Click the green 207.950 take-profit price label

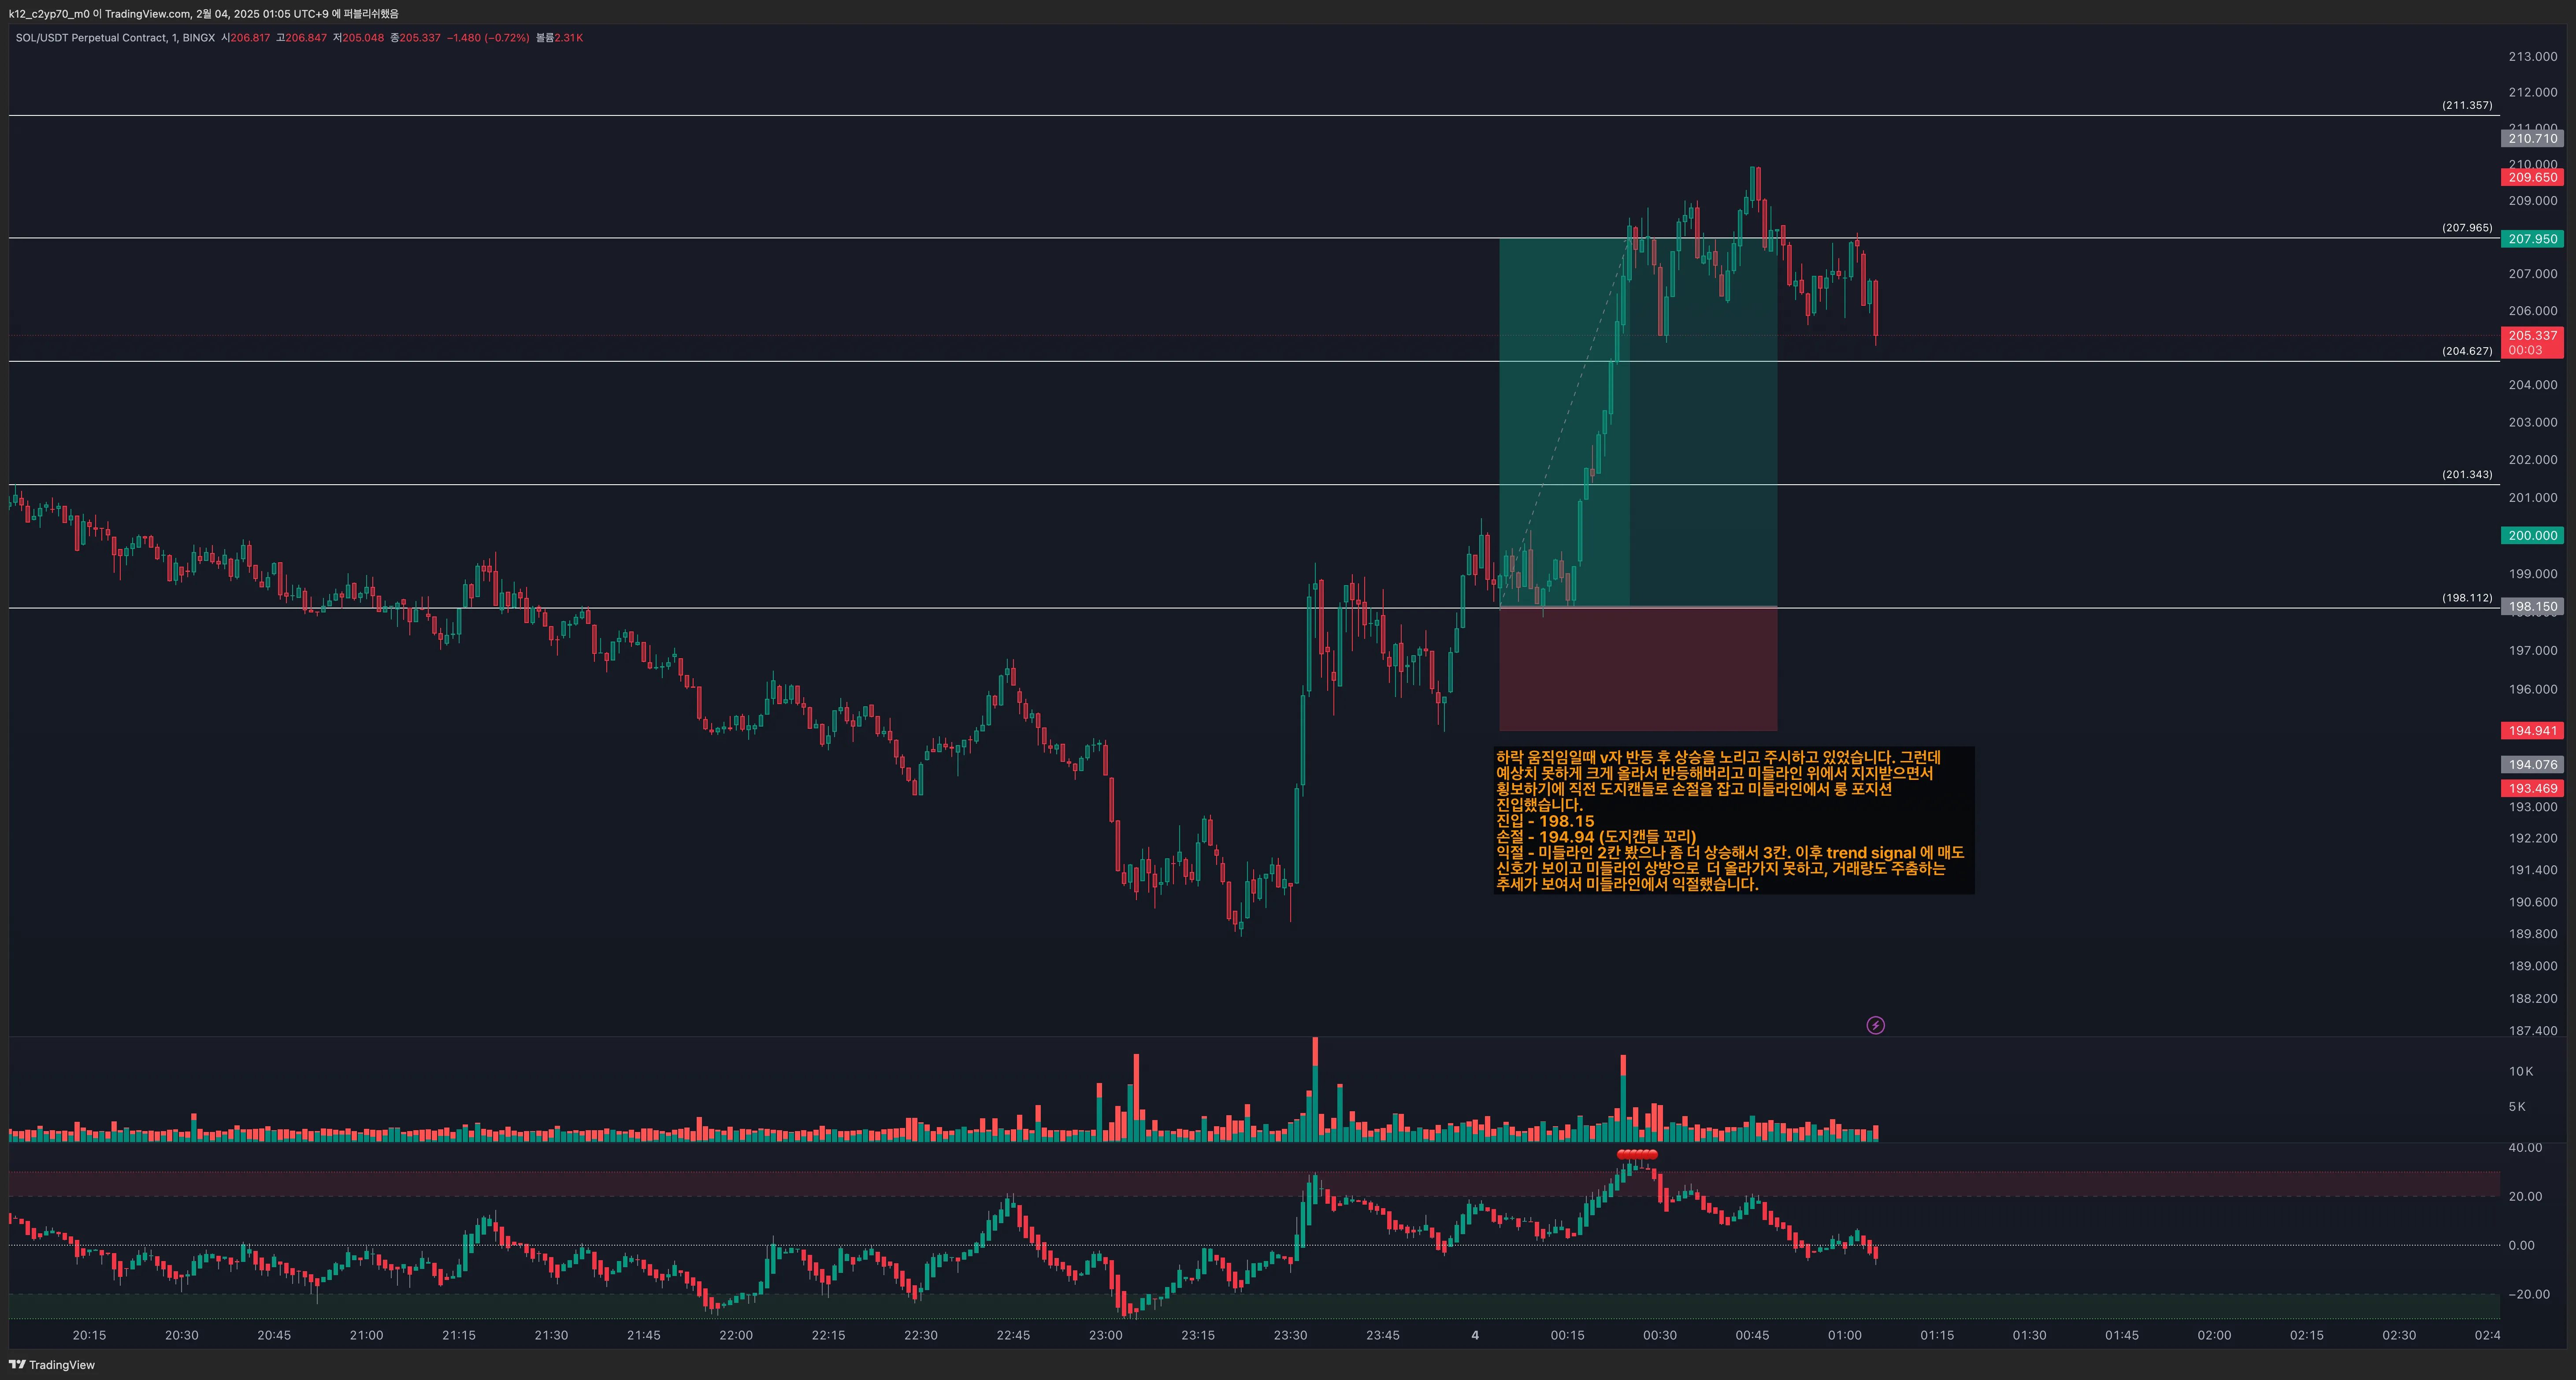click(x=2532, y=239)
